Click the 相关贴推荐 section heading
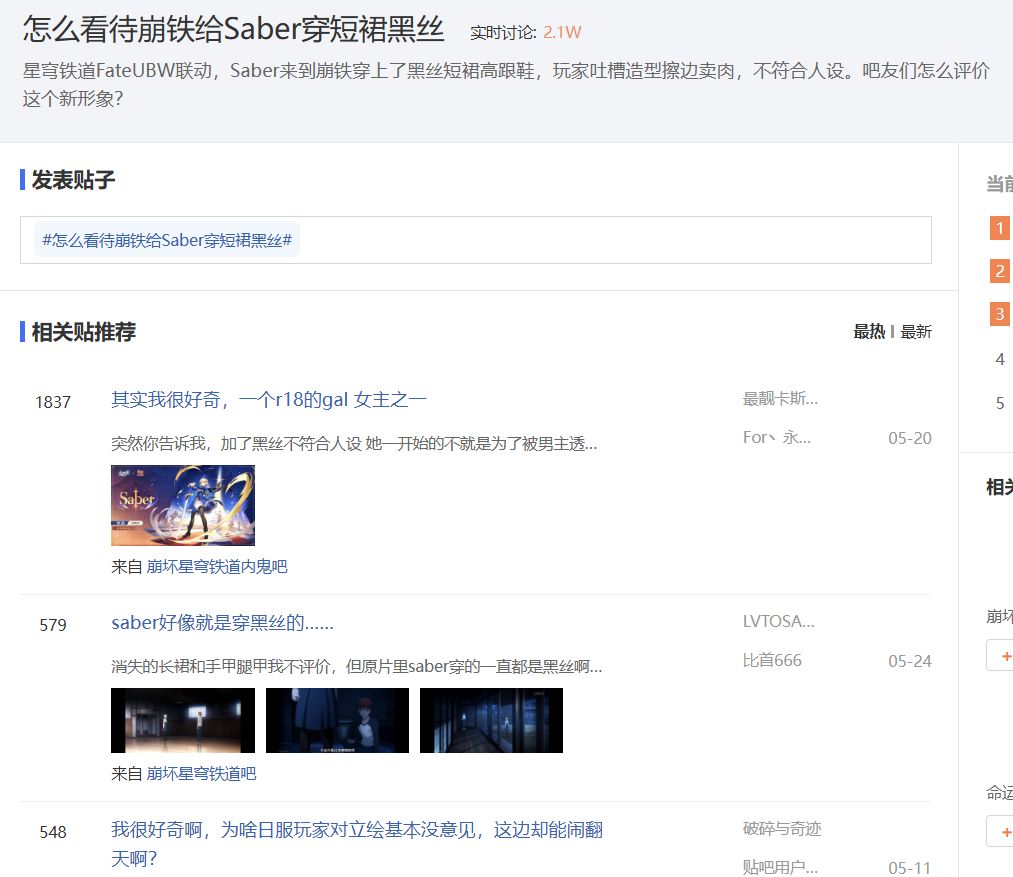1013x877 pixels. (83, 332)
